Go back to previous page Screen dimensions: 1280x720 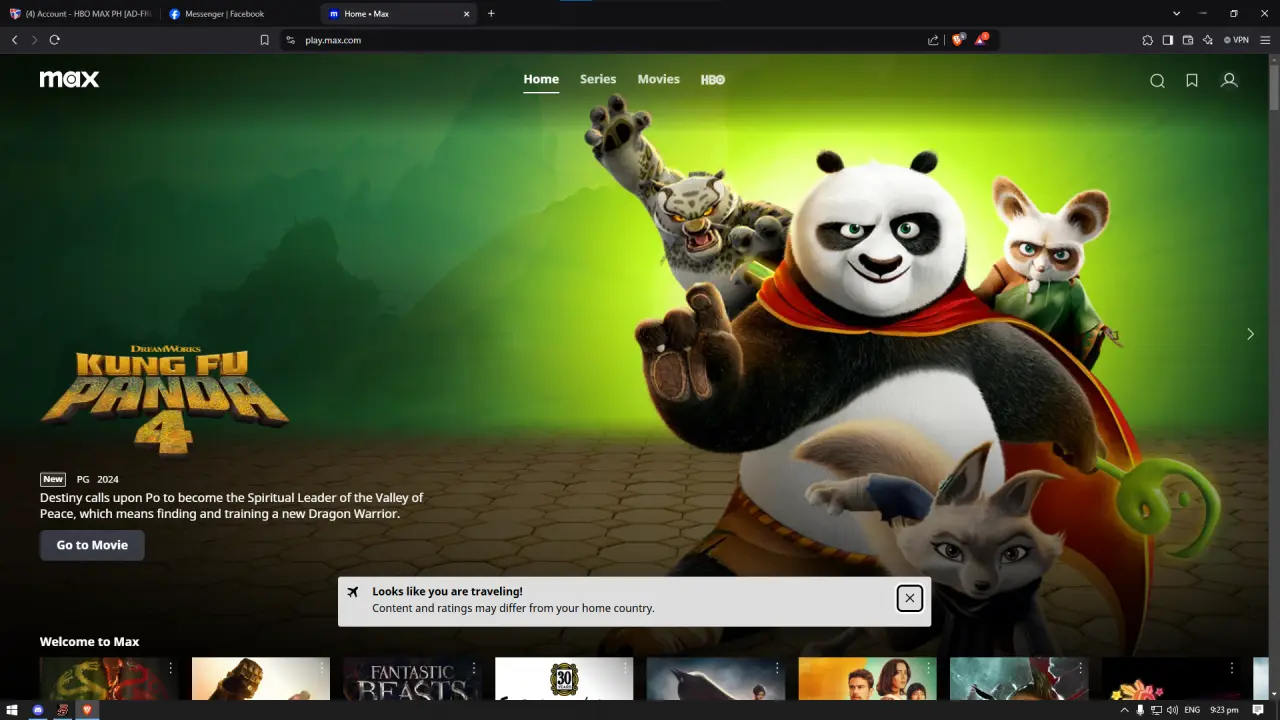coord(14,40)
